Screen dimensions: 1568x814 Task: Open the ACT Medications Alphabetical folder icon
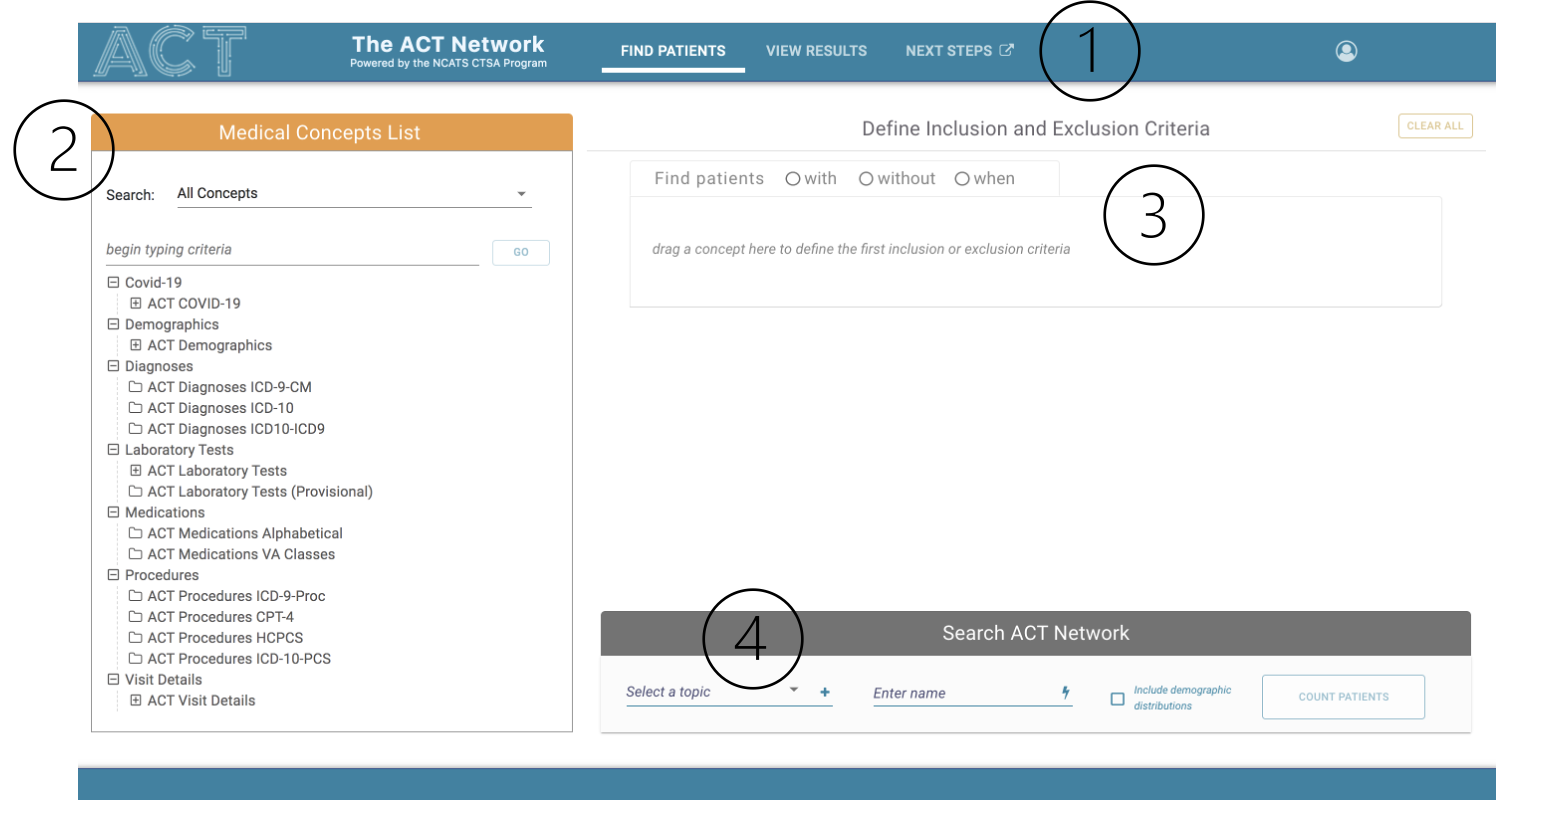(135, 533)
